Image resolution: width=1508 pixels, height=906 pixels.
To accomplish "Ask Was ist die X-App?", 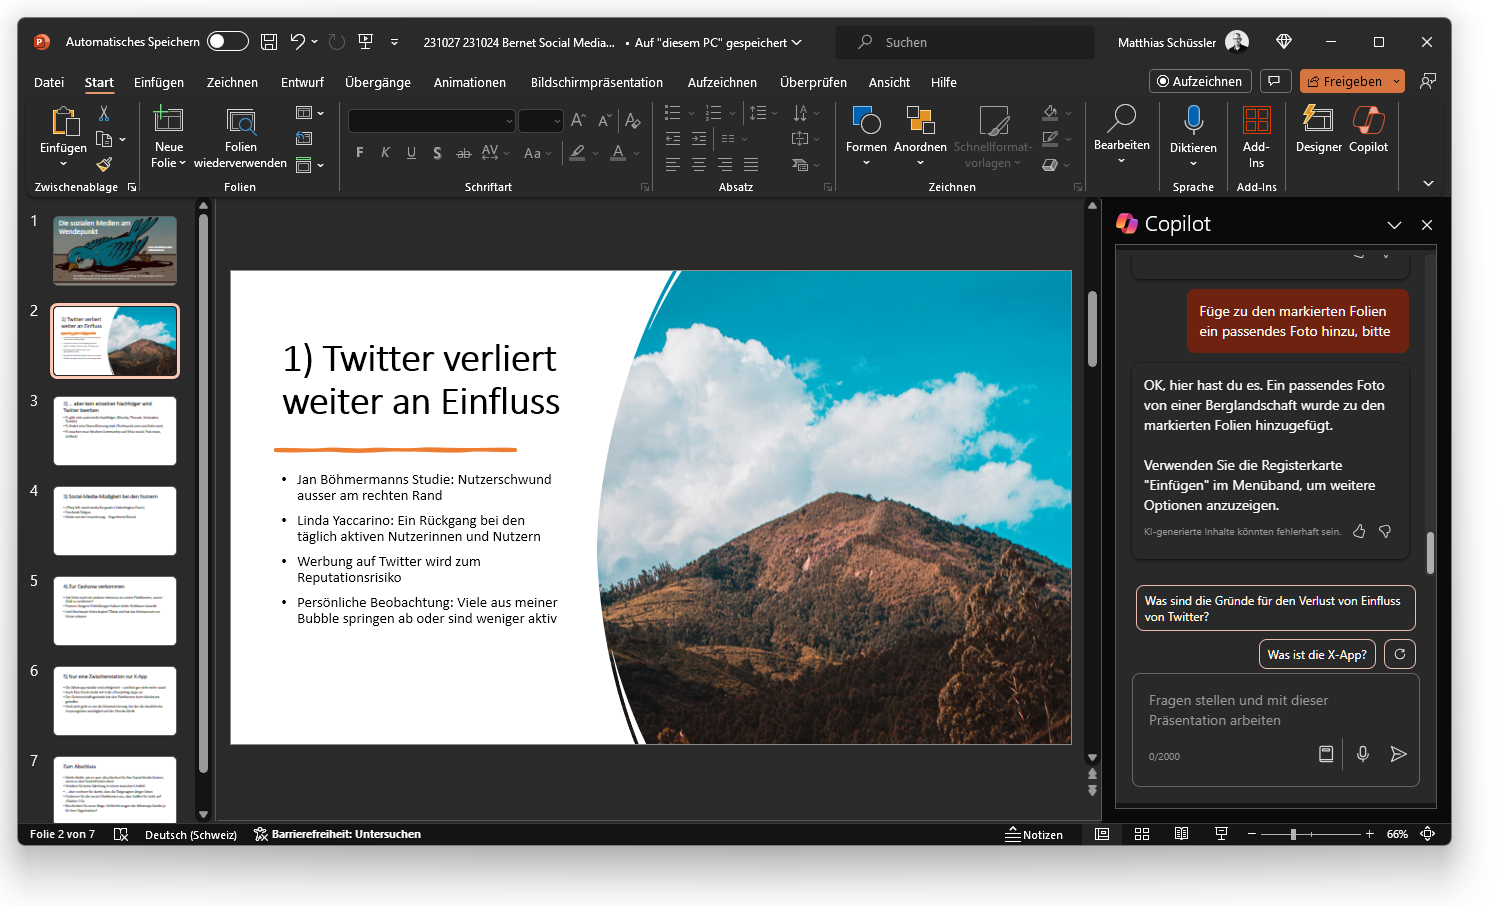I will tap(1317, 654).
